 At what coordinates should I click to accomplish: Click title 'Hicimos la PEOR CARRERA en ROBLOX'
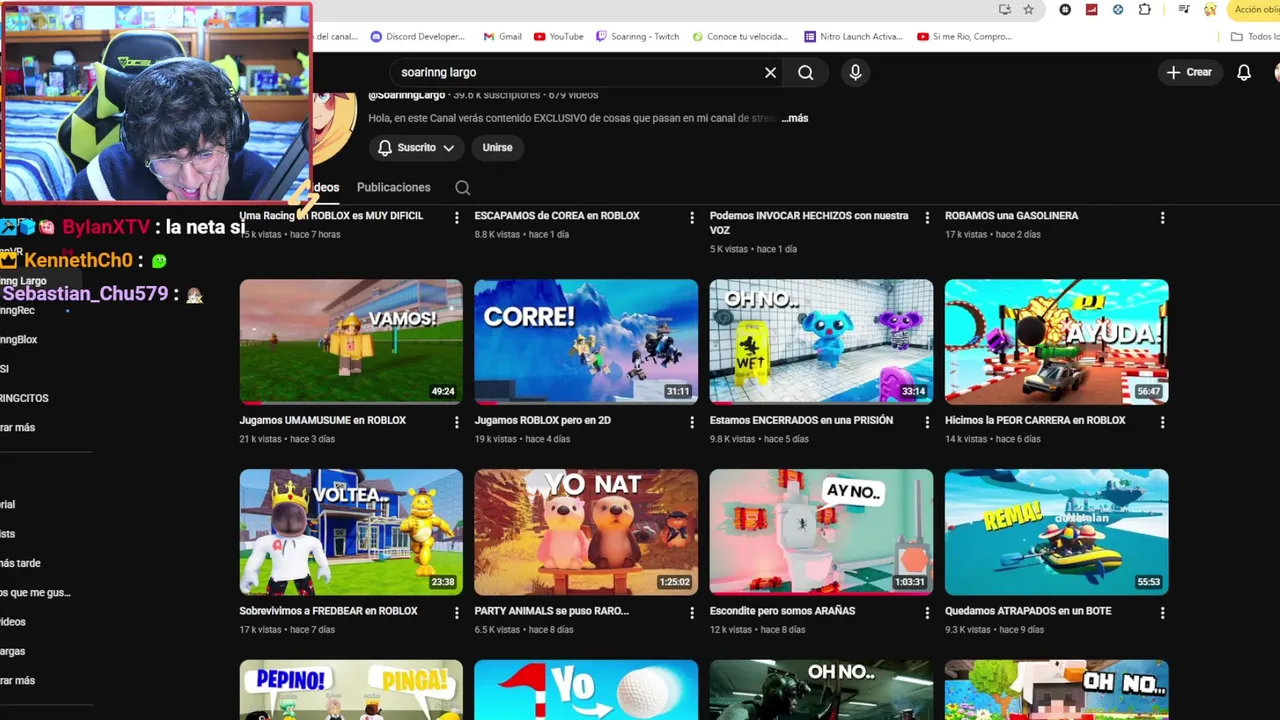pyautogui.click(x=1035, y=420)
